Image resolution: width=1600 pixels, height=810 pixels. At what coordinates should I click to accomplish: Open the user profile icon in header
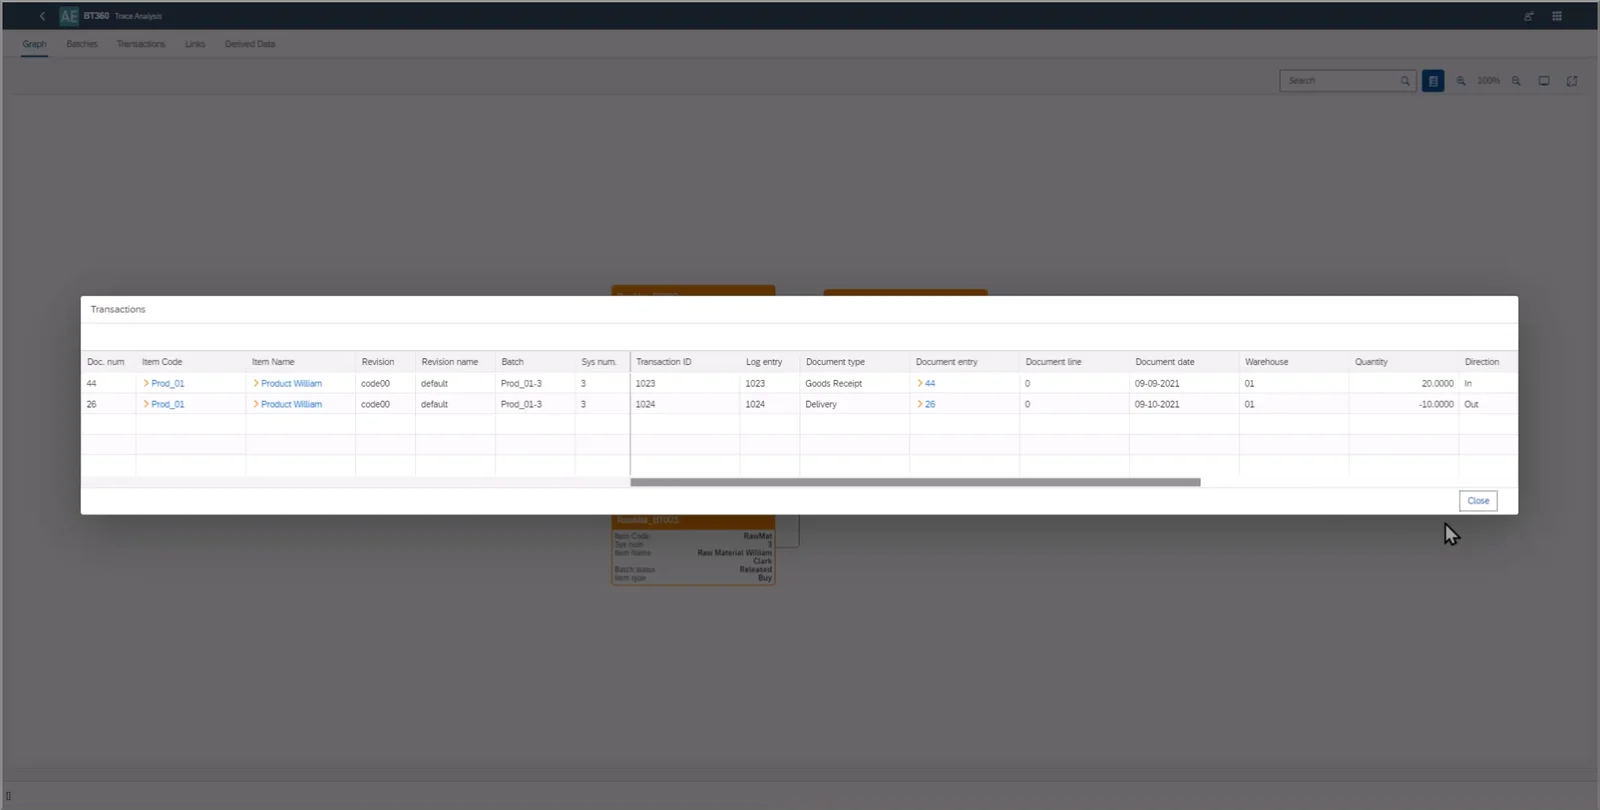(x=1529, y=16)
